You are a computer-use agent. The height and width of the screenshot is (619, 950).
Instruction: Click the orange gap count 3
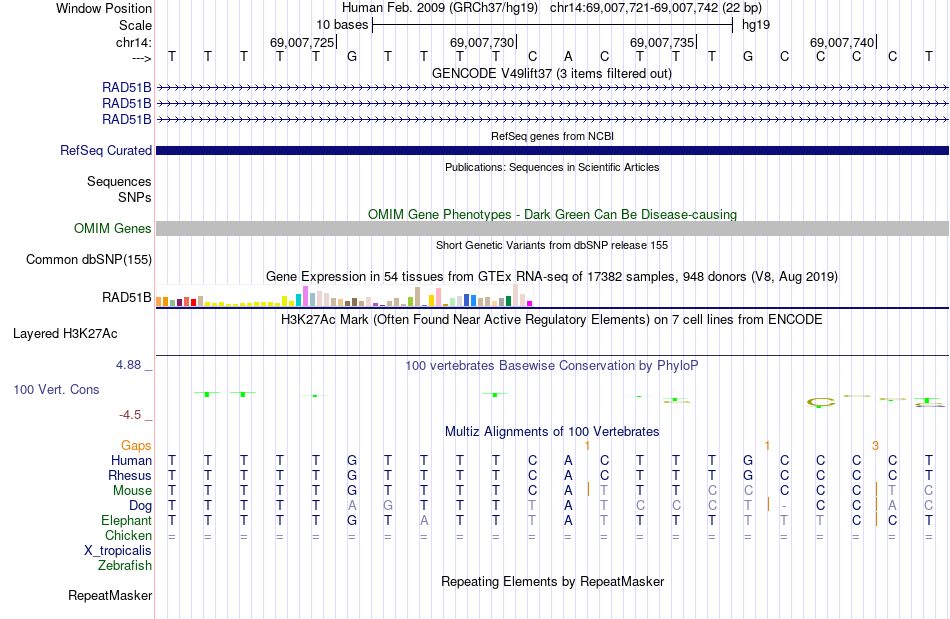pos(875,446)
